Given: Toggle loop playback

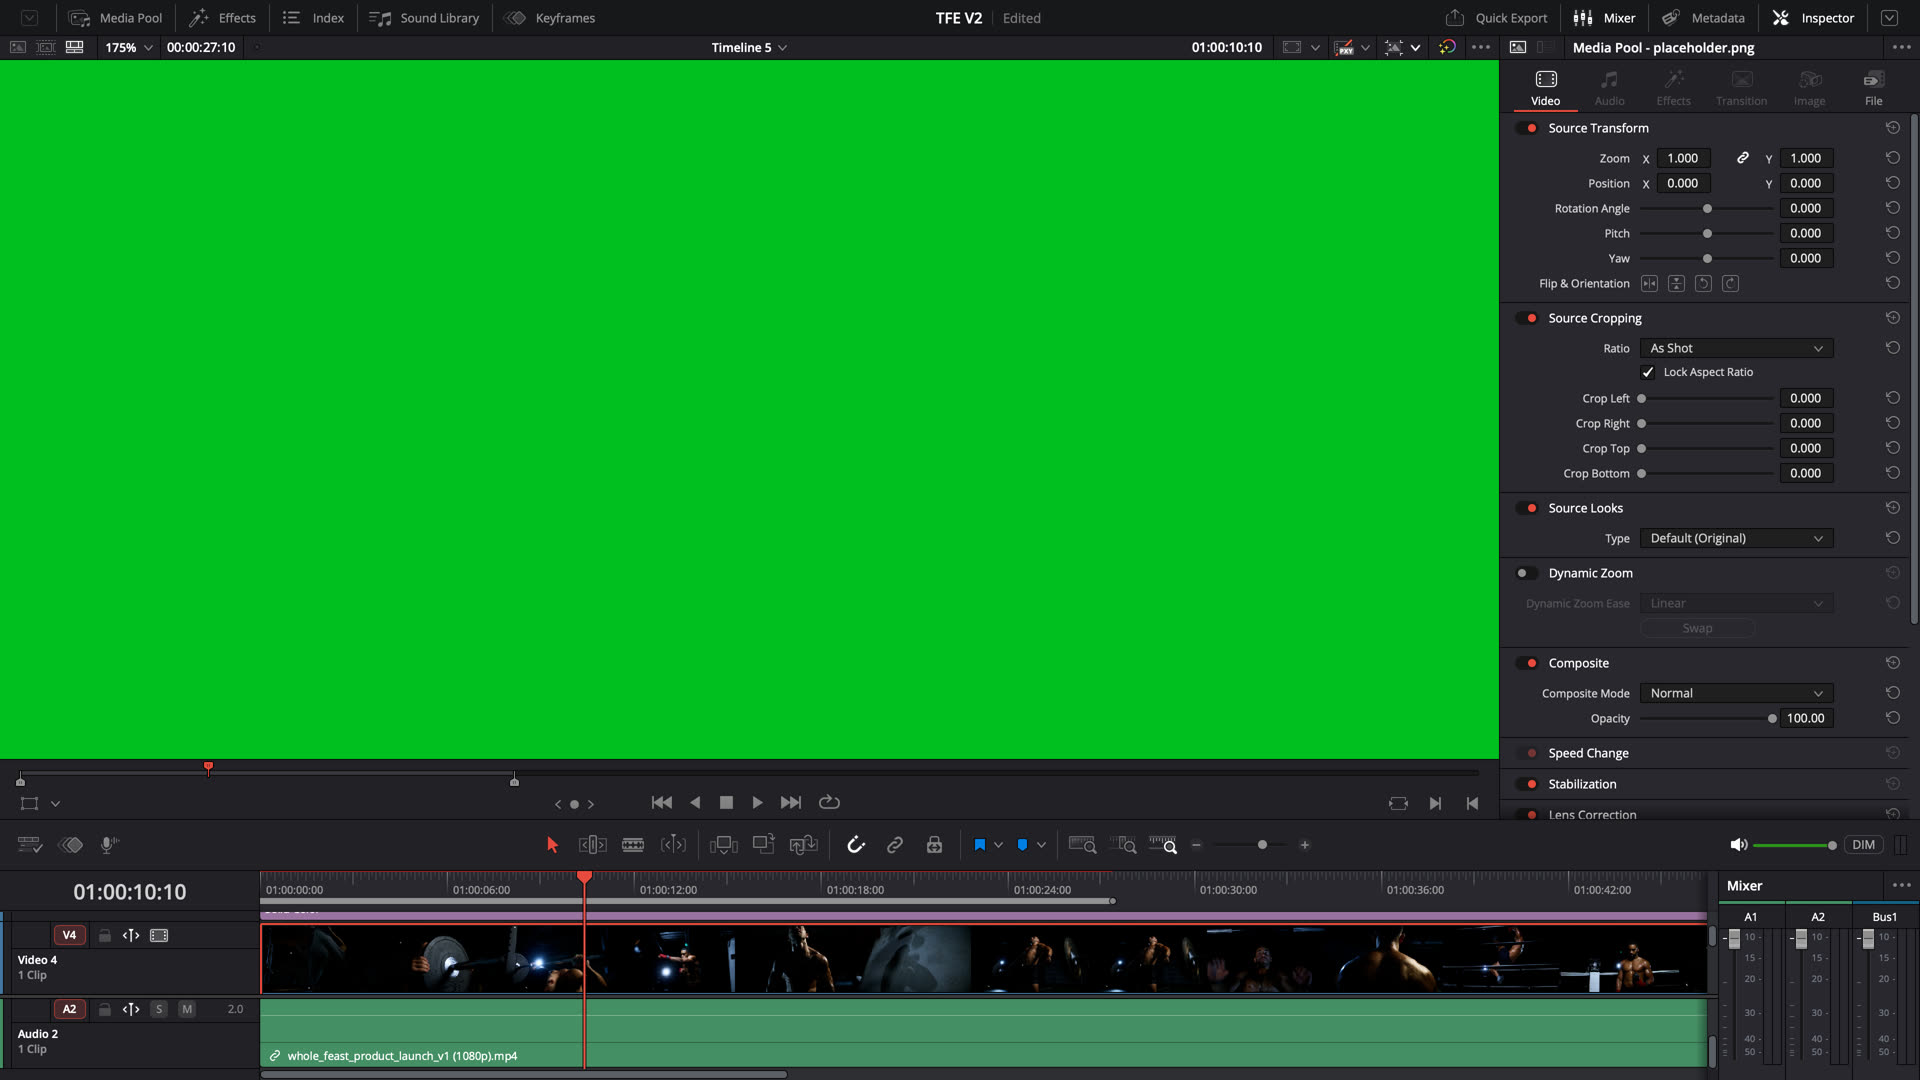Looking at the screenshot, I should click(x=829, y=803).
